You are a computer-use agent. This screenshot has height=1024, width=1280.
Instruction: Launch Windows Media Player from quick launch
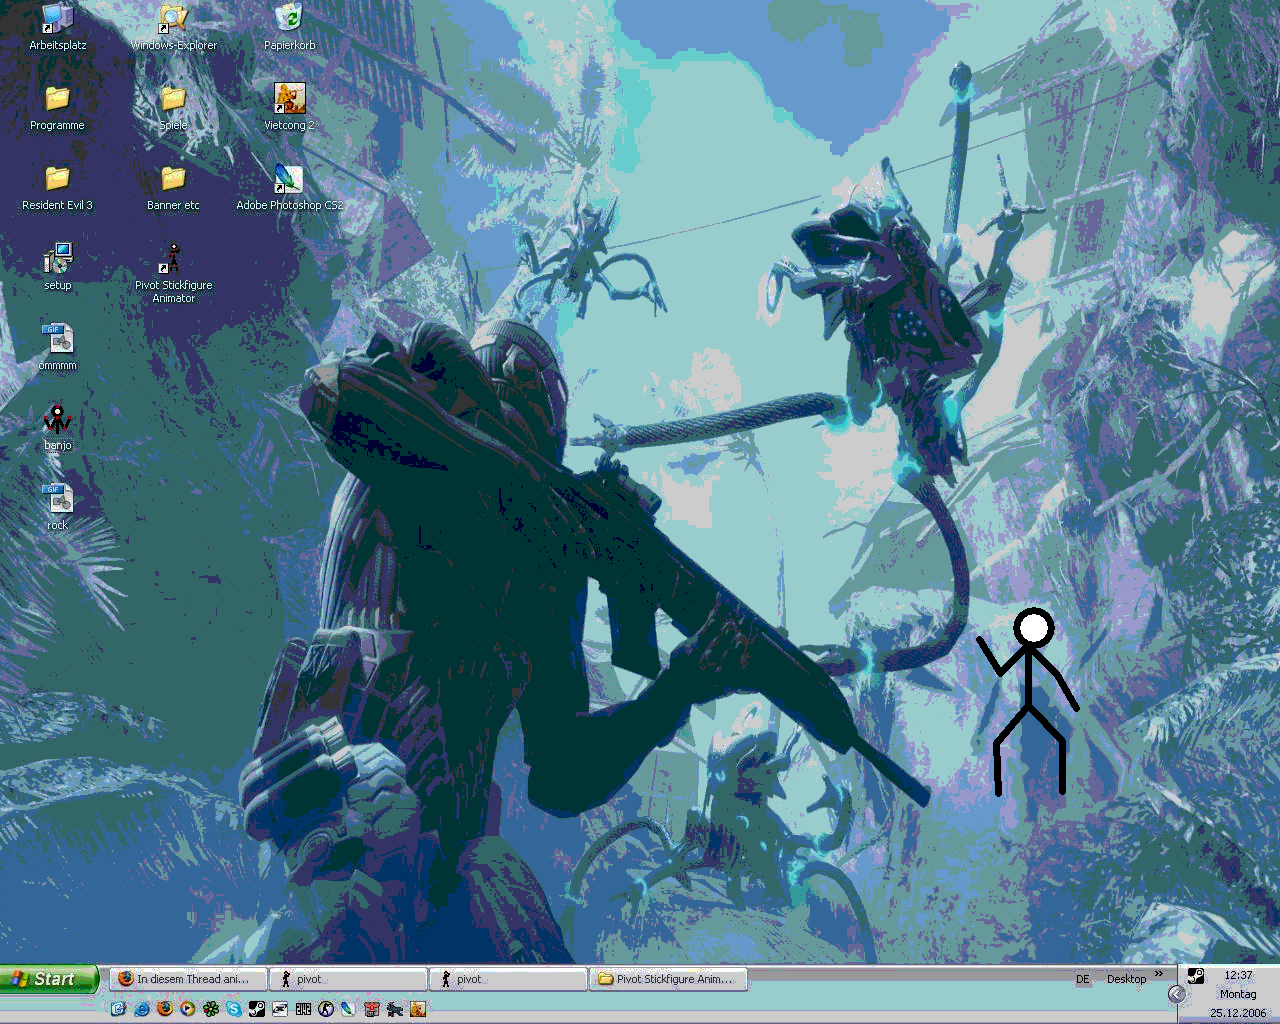point(187,1009)
